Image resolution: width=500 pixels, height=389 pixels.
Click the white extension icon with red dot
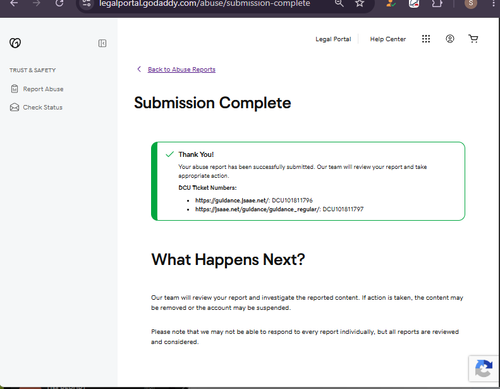pos(414,3)
